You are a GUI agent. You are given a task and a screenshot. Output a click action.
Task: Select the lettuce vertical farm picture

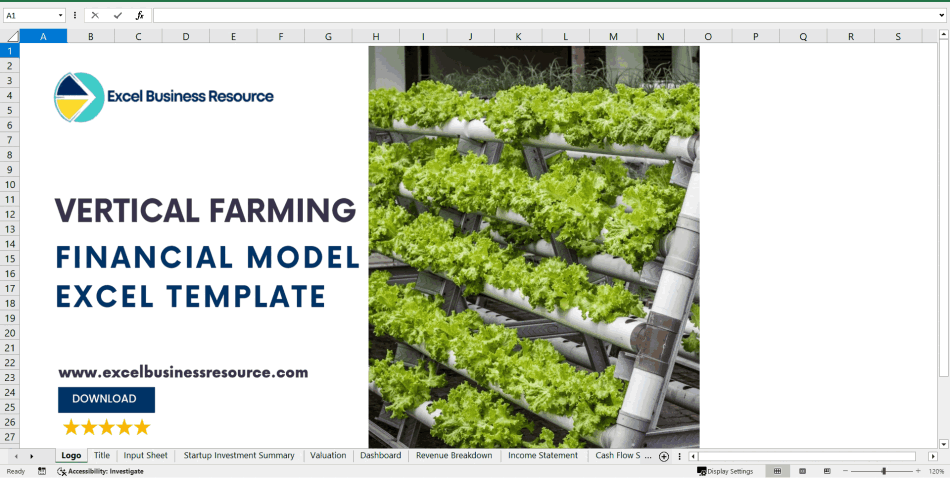[x=534, y=247]
